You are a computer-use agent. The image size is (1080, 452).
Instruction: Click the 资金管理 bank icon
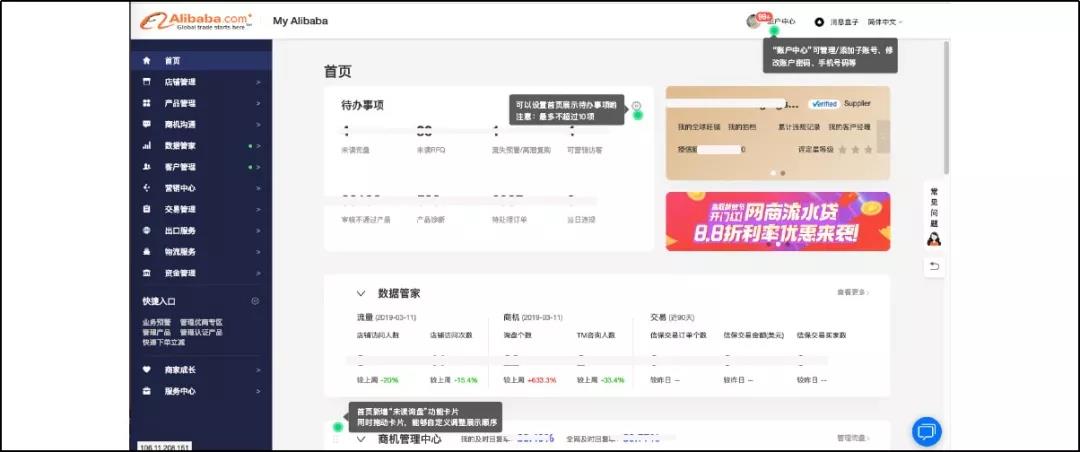pos(147,273)
